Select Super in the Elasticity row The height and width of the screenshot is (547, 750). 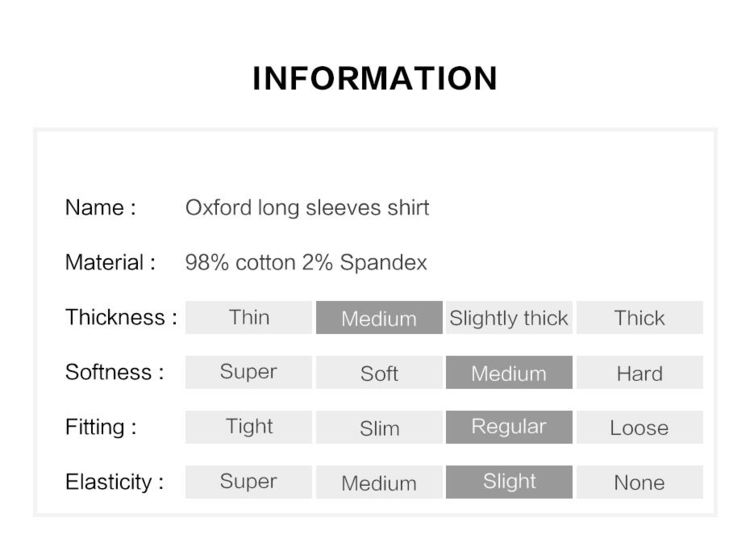click(x=249, y=482)
